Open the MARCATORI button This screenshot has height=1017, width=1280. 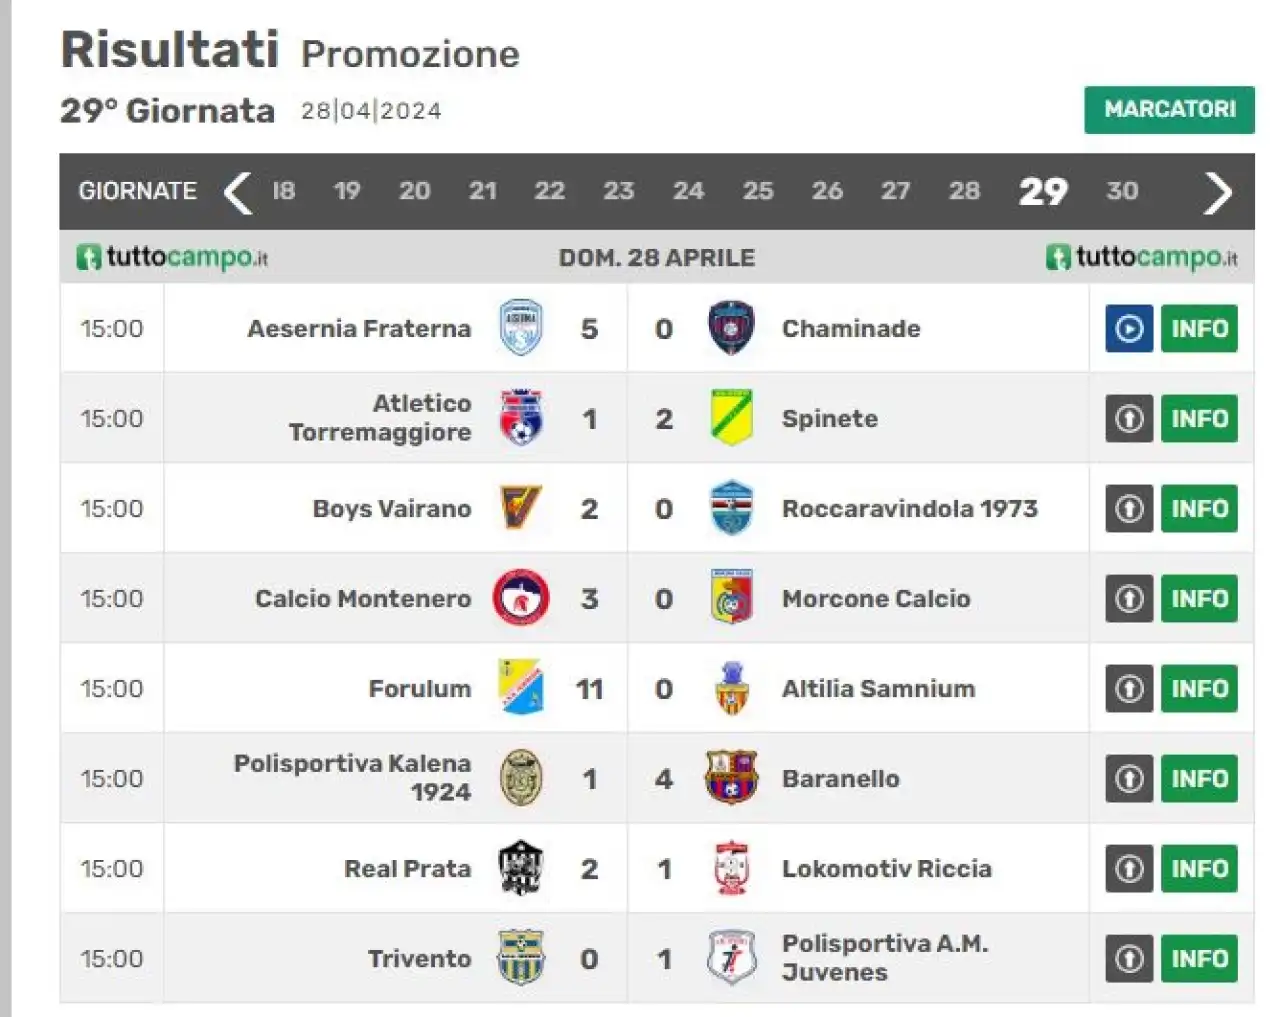1169,109
